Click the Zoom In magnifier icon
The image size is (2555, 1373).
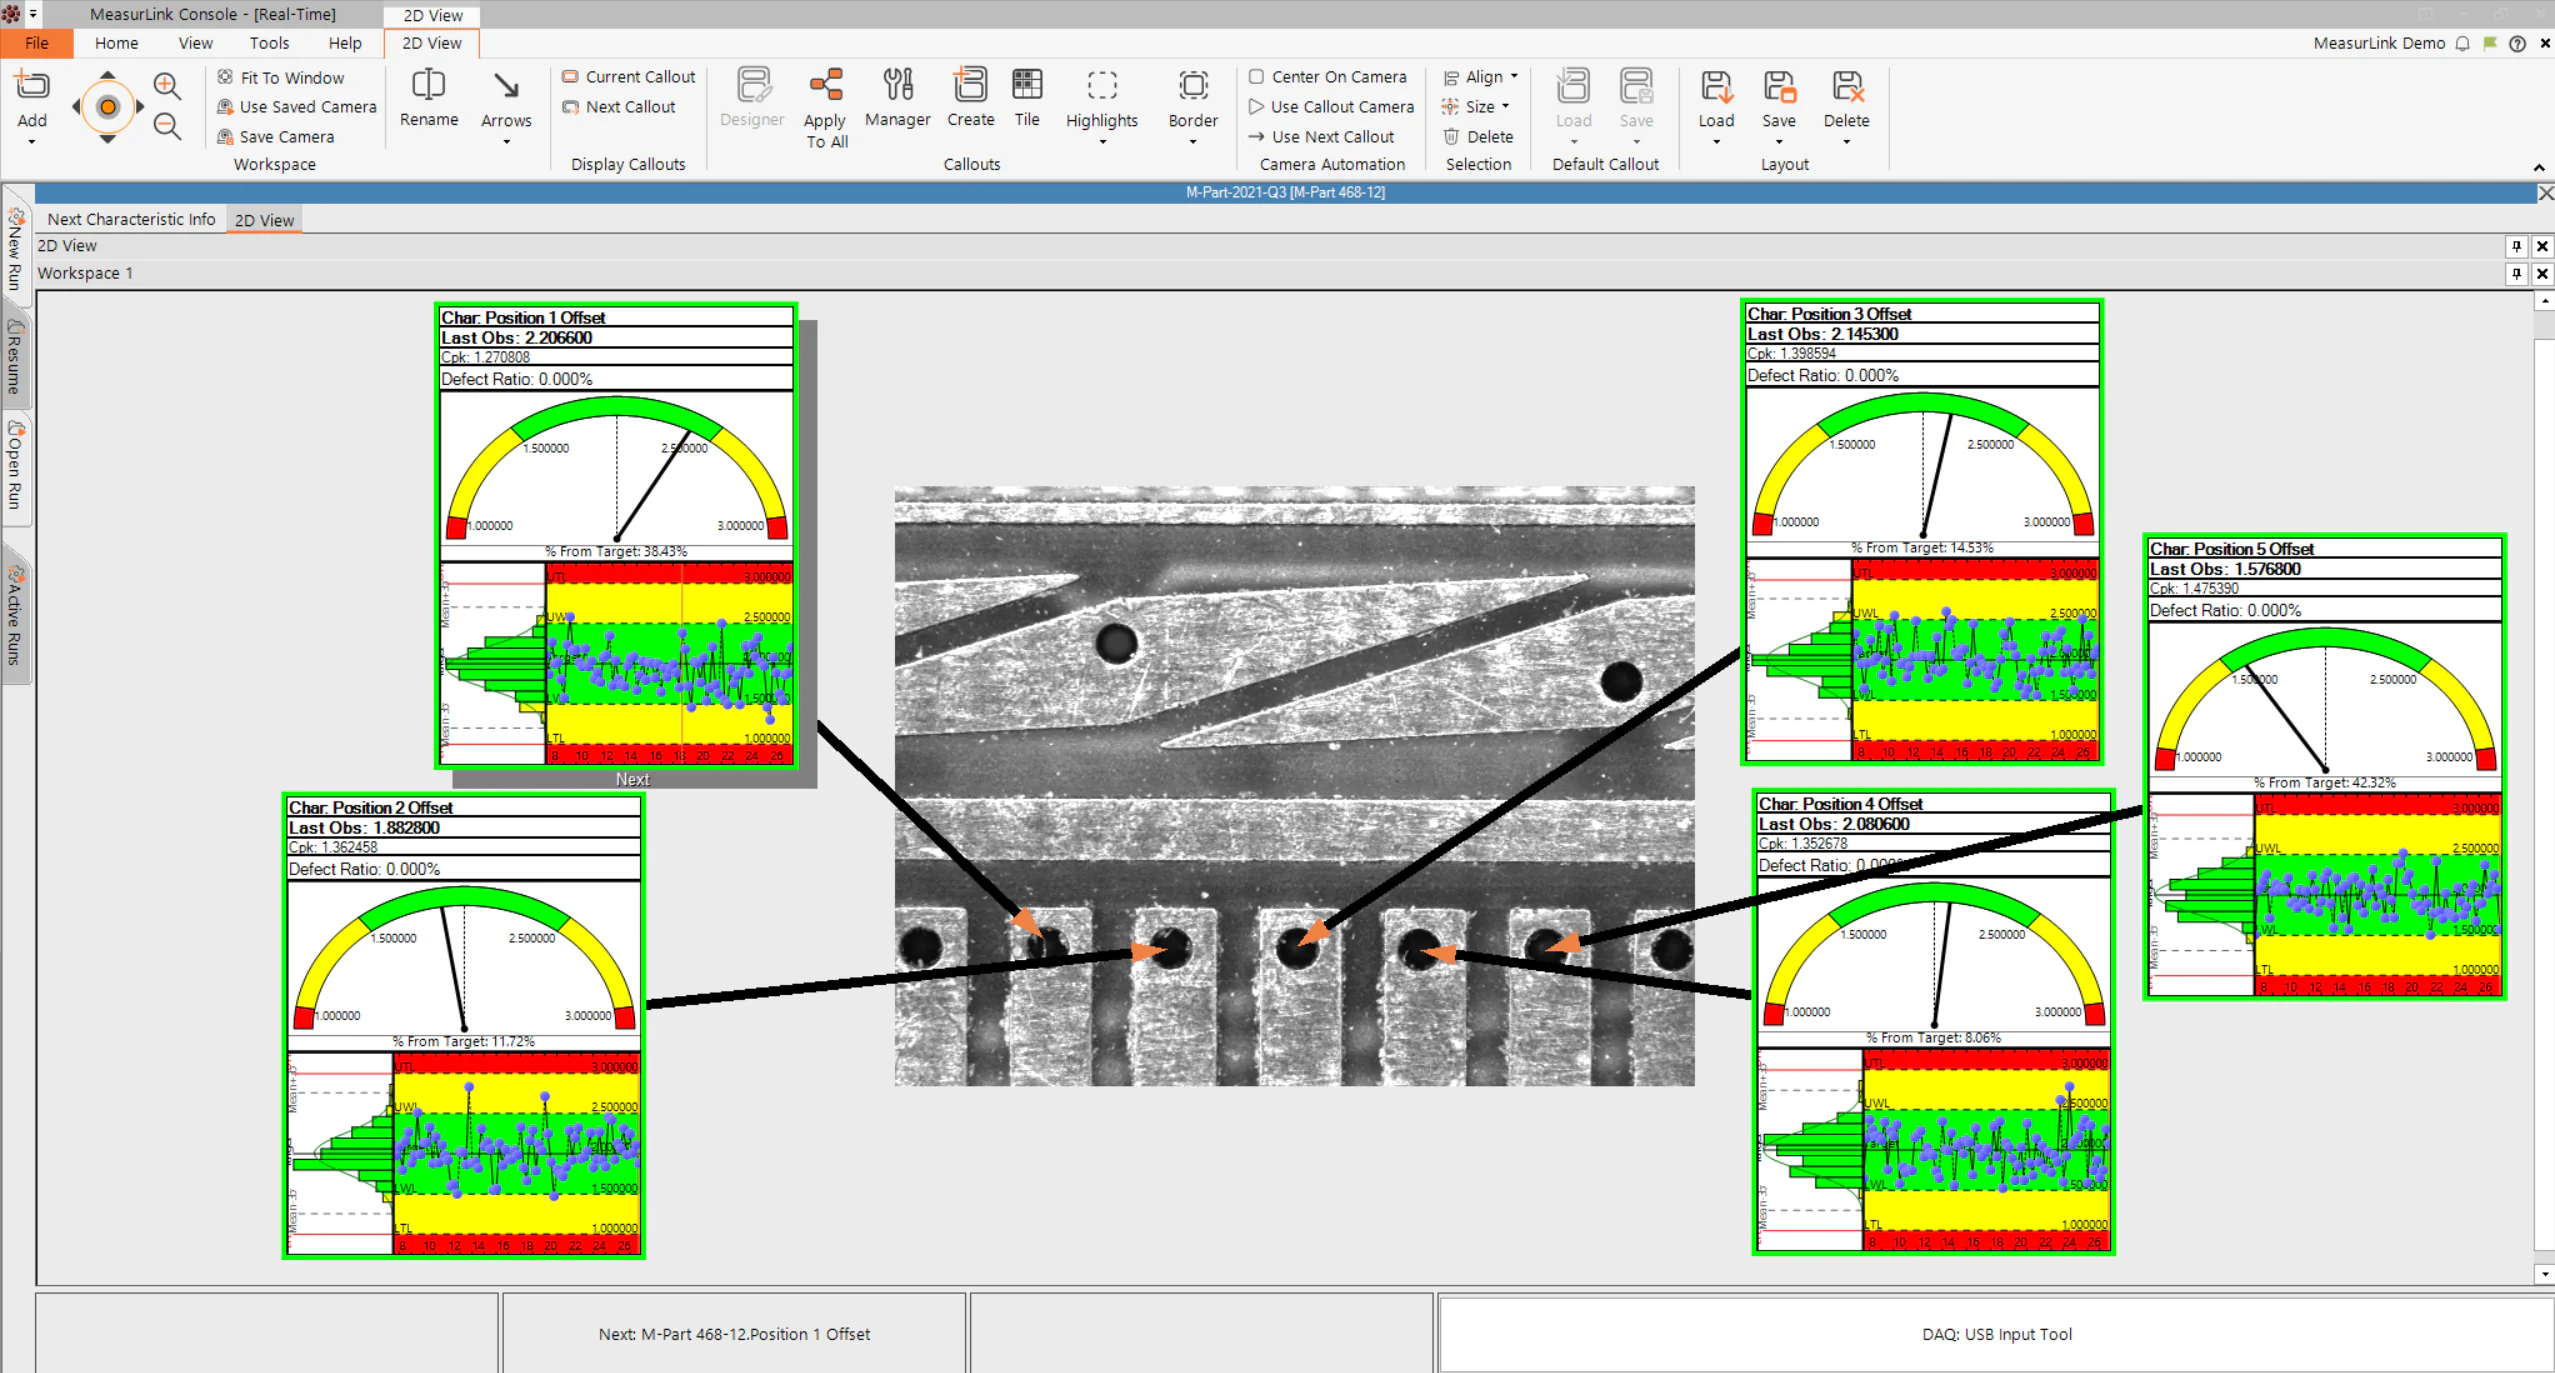coord(167,87)
